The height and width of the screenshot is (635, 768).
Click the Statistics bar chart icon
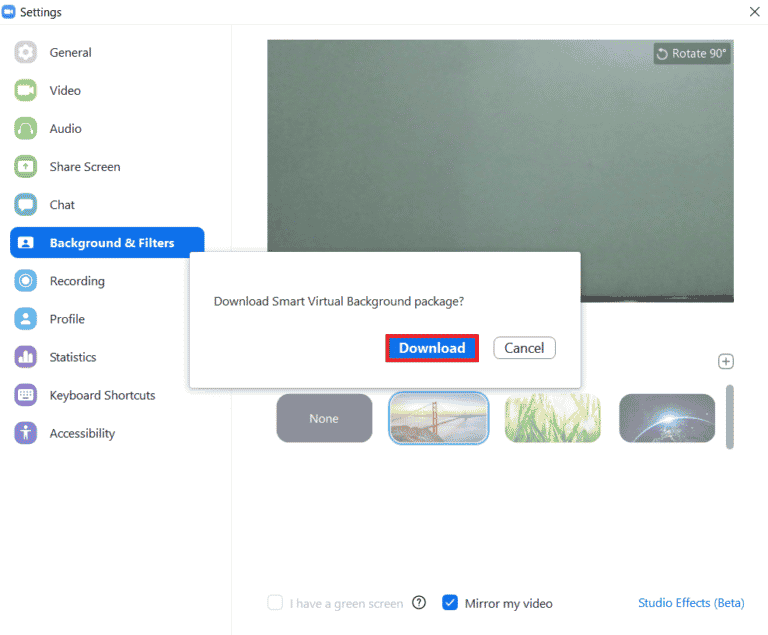[25, 357]
